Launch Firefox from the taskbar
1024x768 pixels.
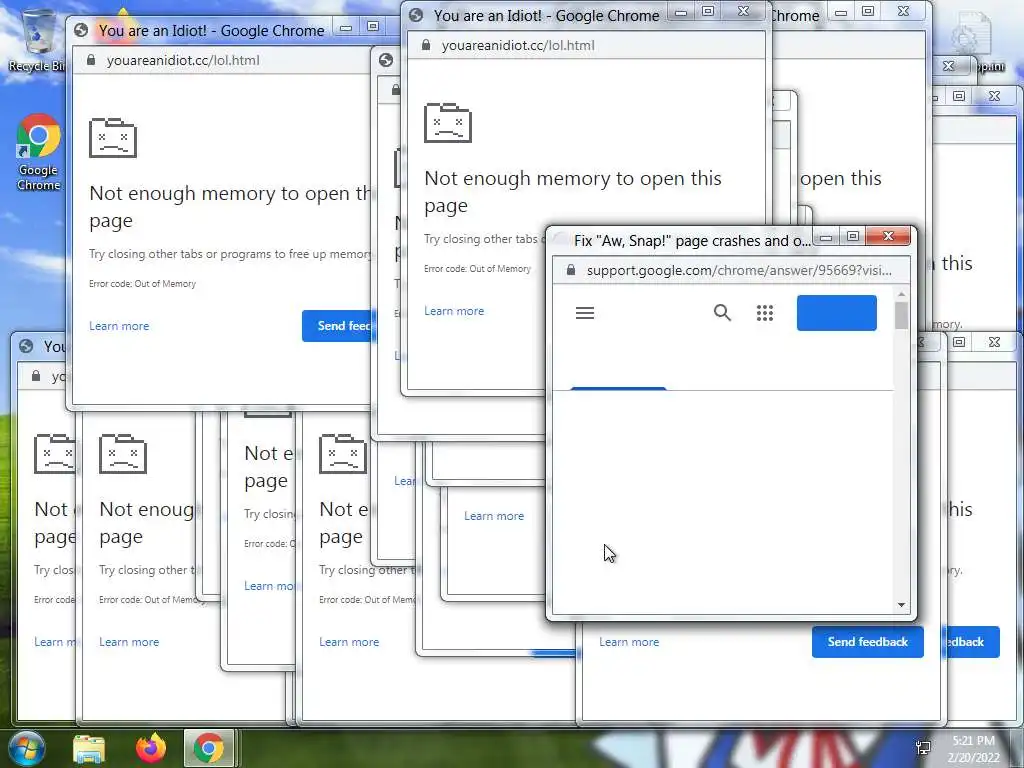[151, 748]
